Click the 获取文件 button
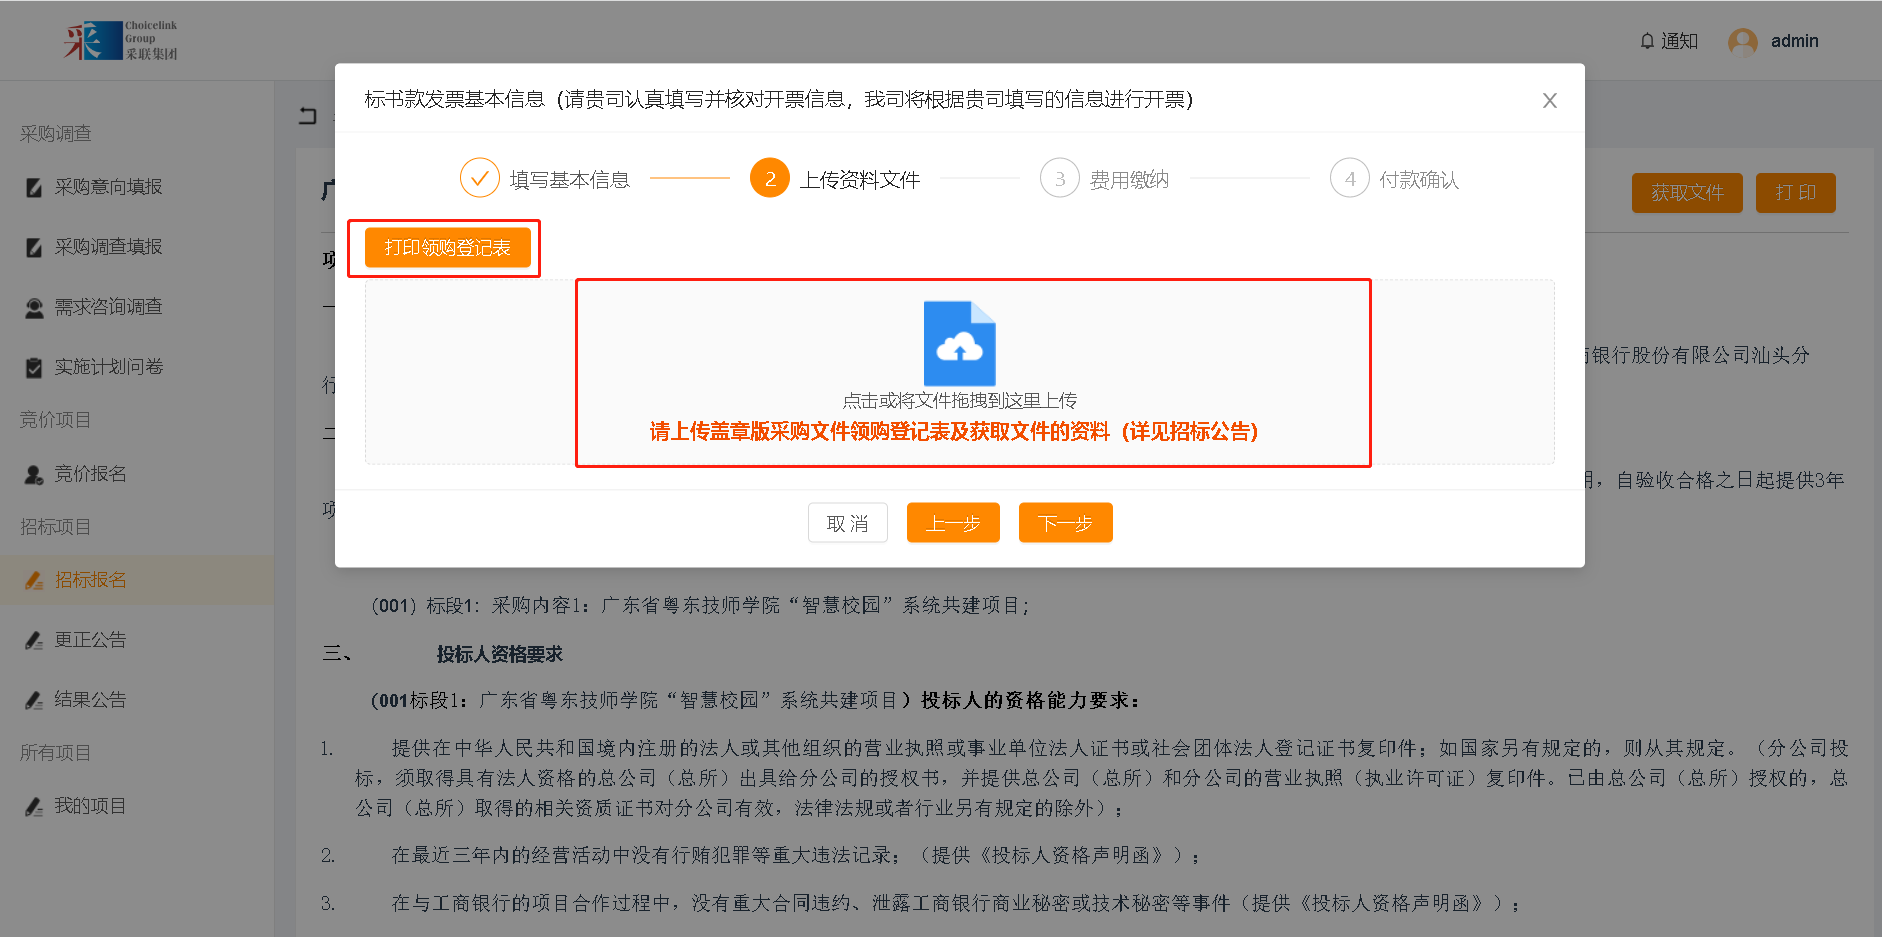1882x937 pixels. point(1686,193)
